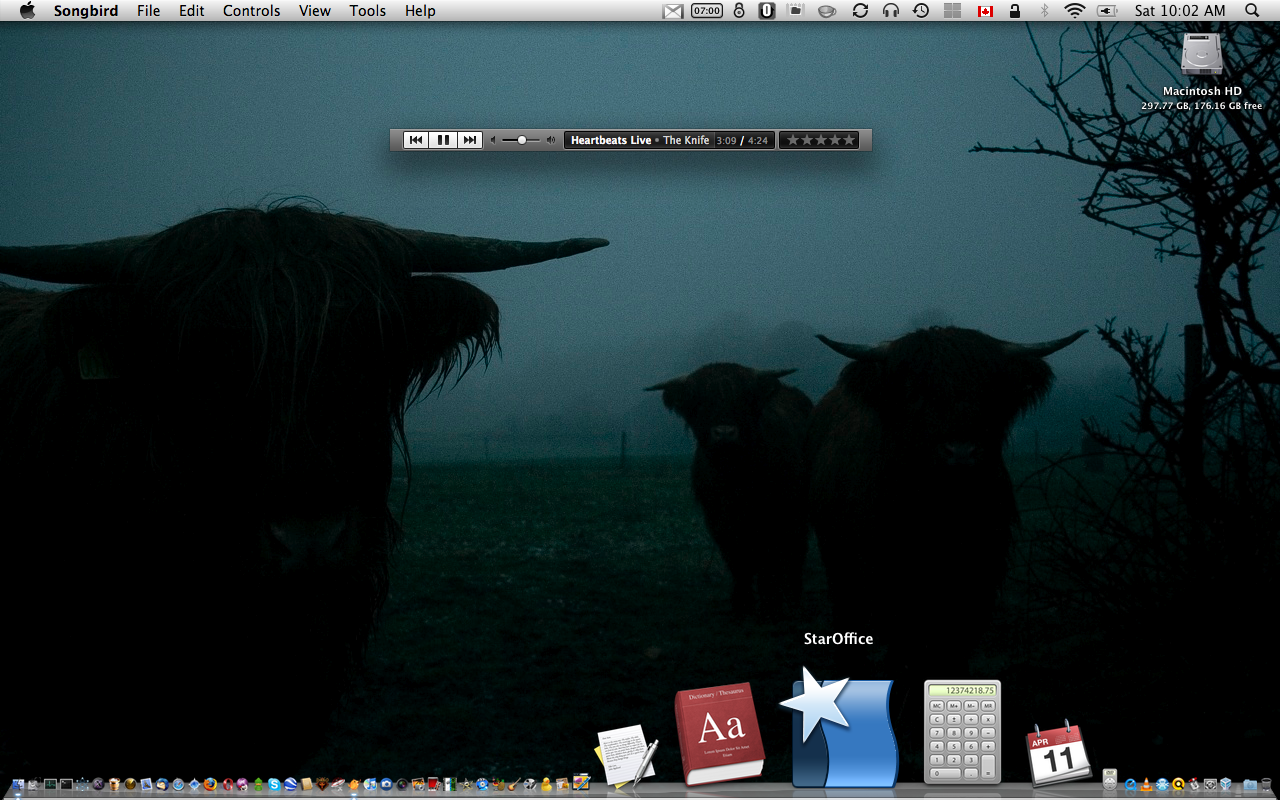Open the File menu
The height and width of the screenshot is (800, 1280).
(148, 11)
